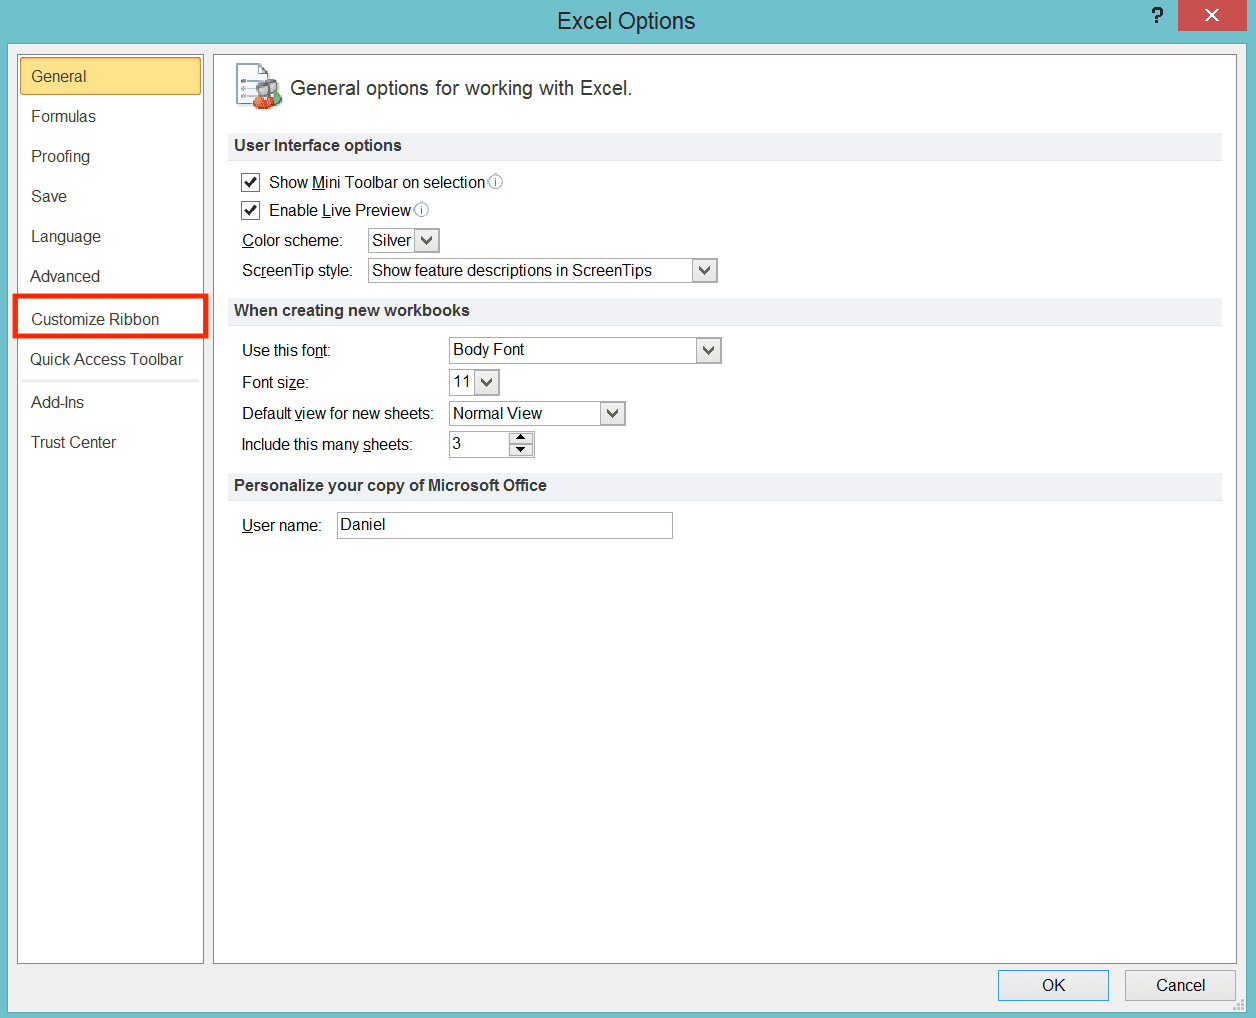Select the General category
Viewport: 1256px width, 1018px height.
110,76
